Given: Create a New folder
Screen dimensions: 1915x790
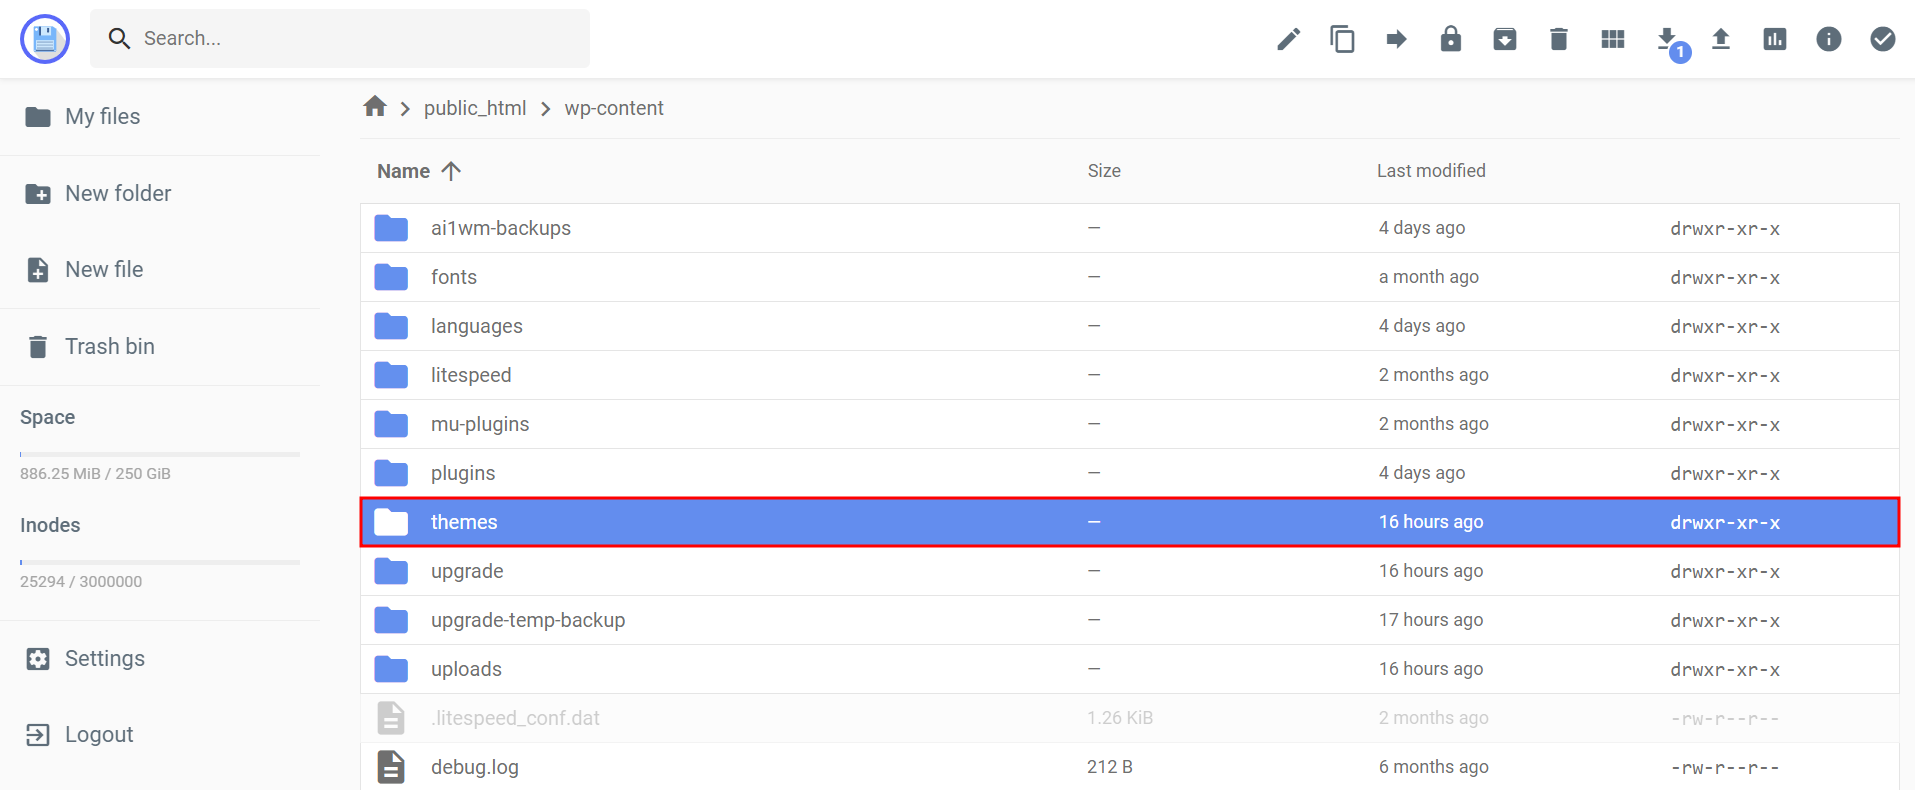Looking at the screenshot, I should [x=117, y=193].
